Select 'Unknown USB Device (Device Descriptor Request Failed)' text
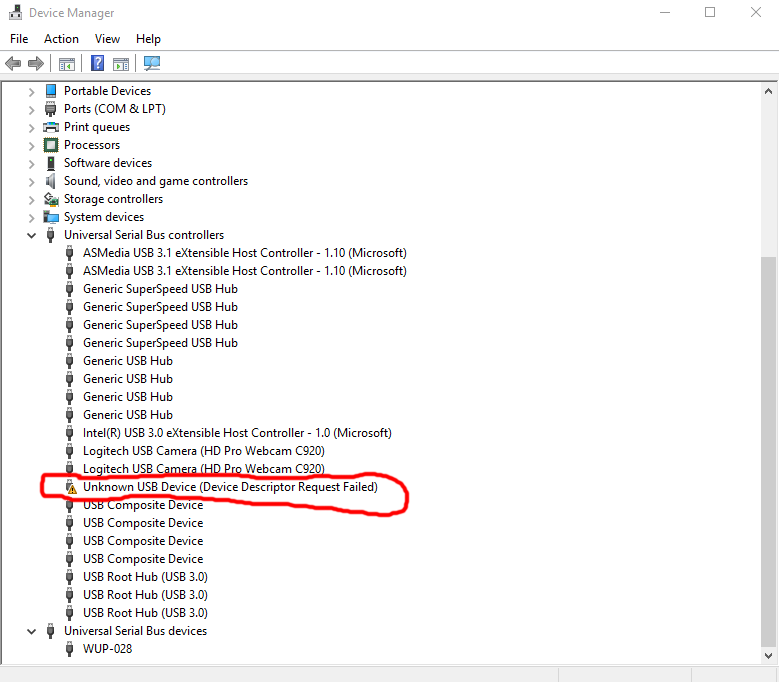The image size is (779, 682). tap(230, 487)
